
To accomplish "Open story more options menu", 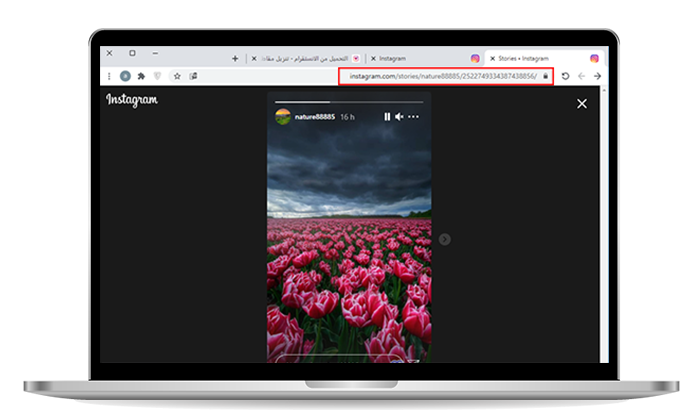I will coord(413,116).
